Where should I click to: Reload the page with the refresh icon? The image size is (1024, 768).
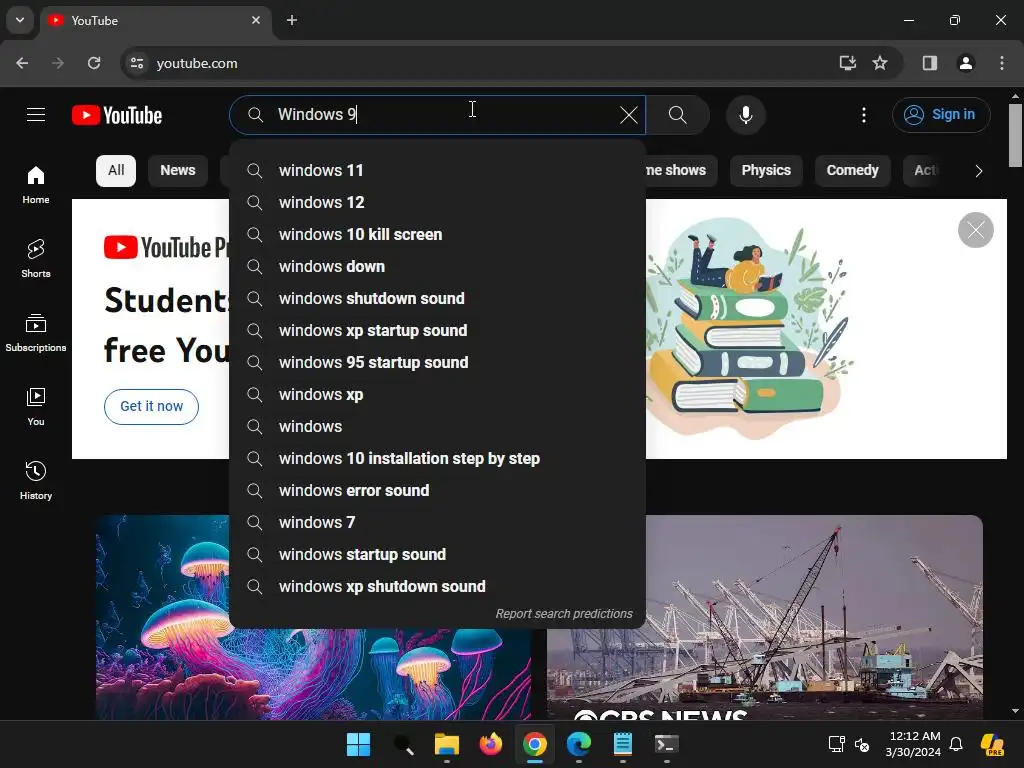click(94, 63)
